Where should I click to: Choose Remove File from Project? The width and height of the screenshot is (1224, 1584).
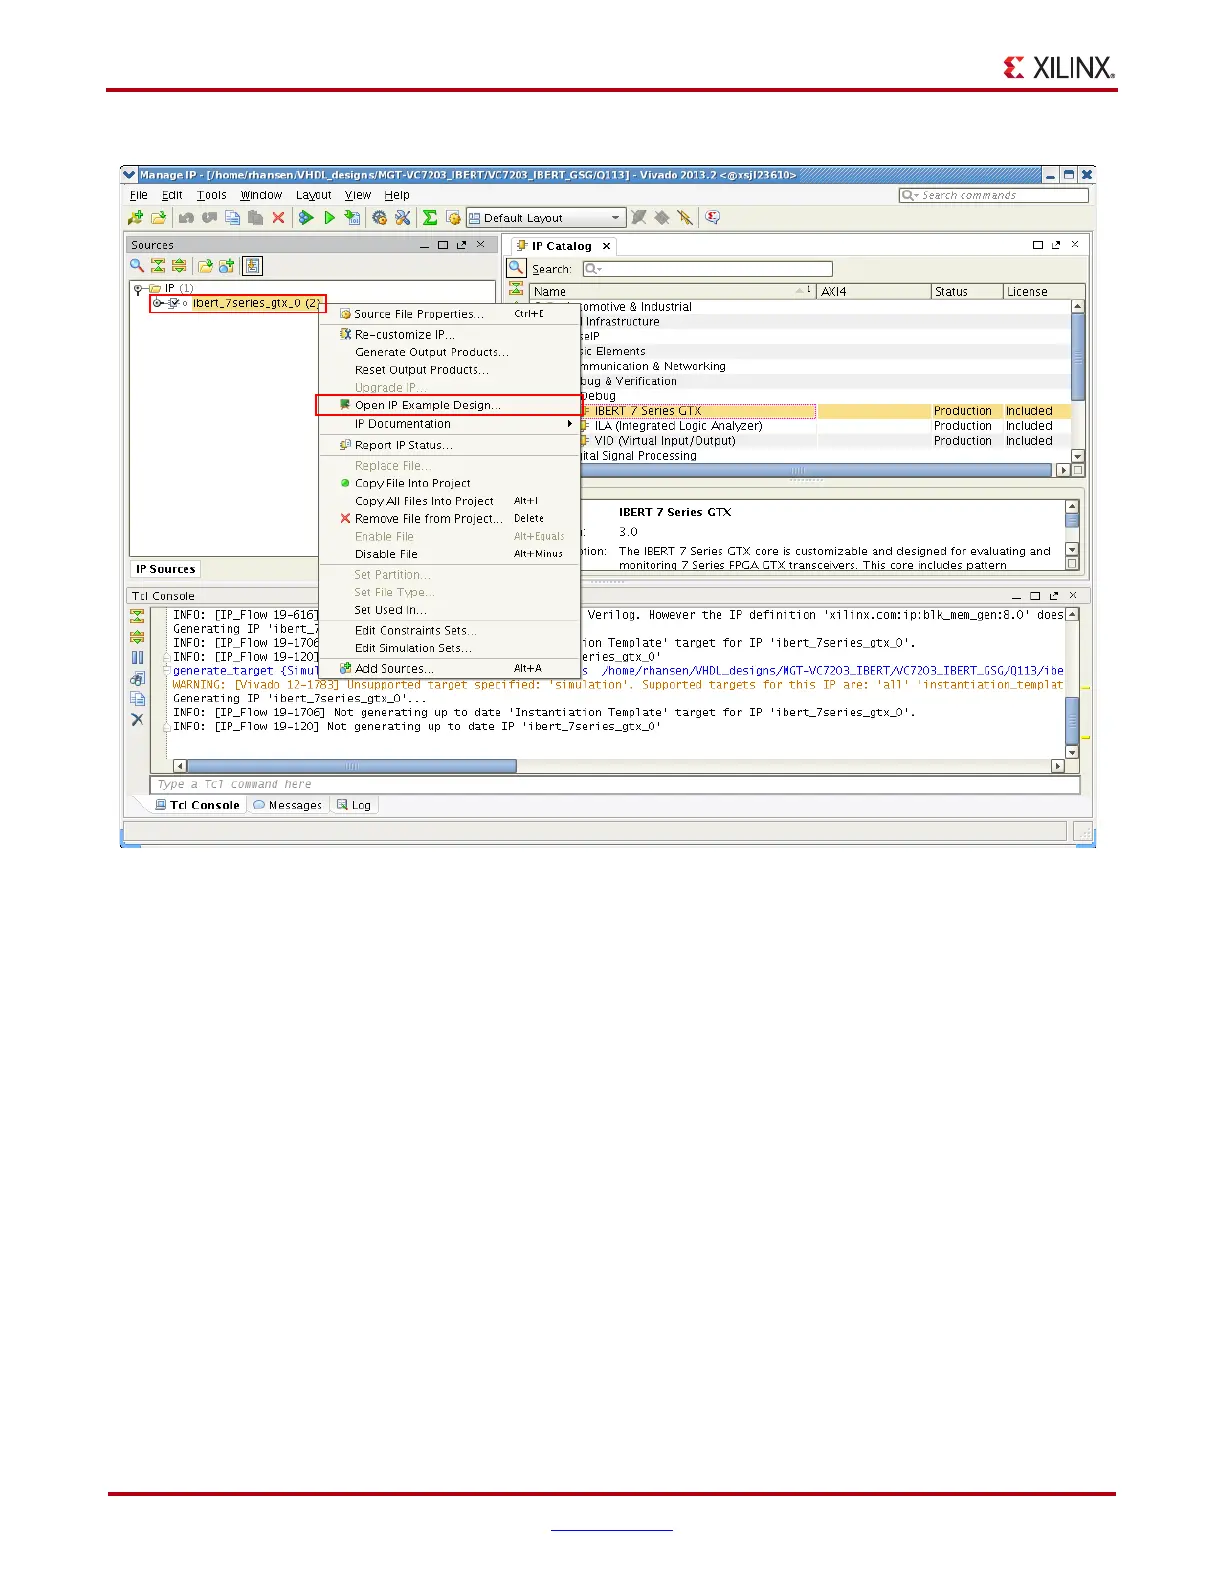449,519
